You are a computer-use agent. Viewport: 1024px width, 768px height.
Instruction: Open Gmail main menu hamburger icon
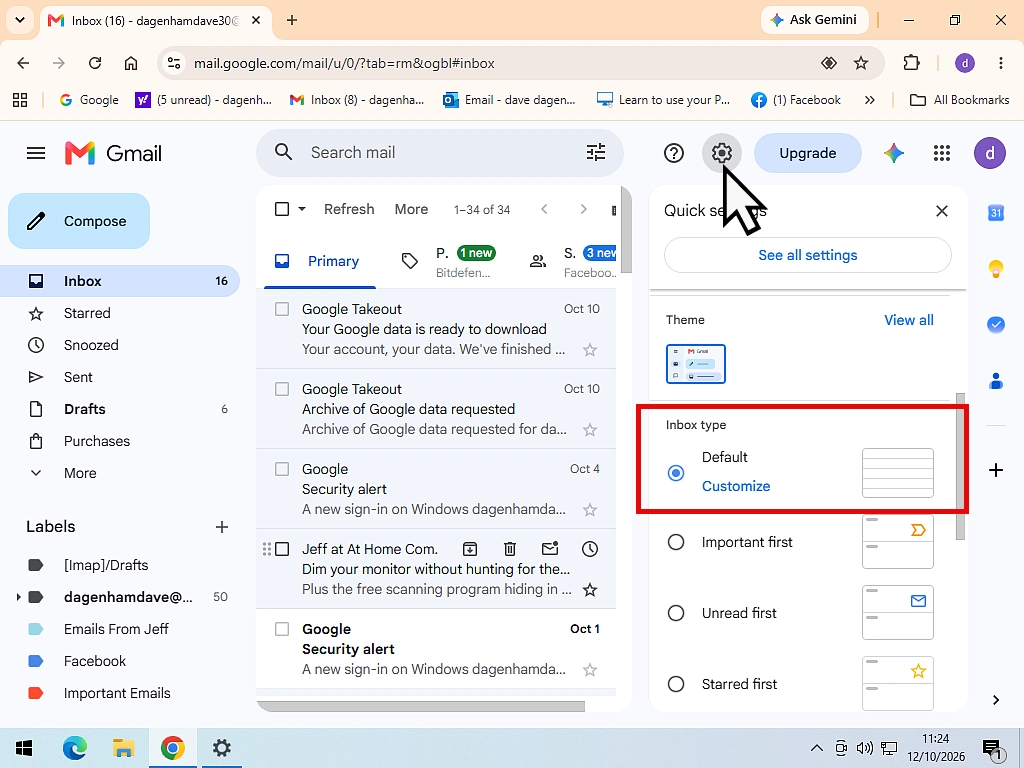tap(36, 153)
